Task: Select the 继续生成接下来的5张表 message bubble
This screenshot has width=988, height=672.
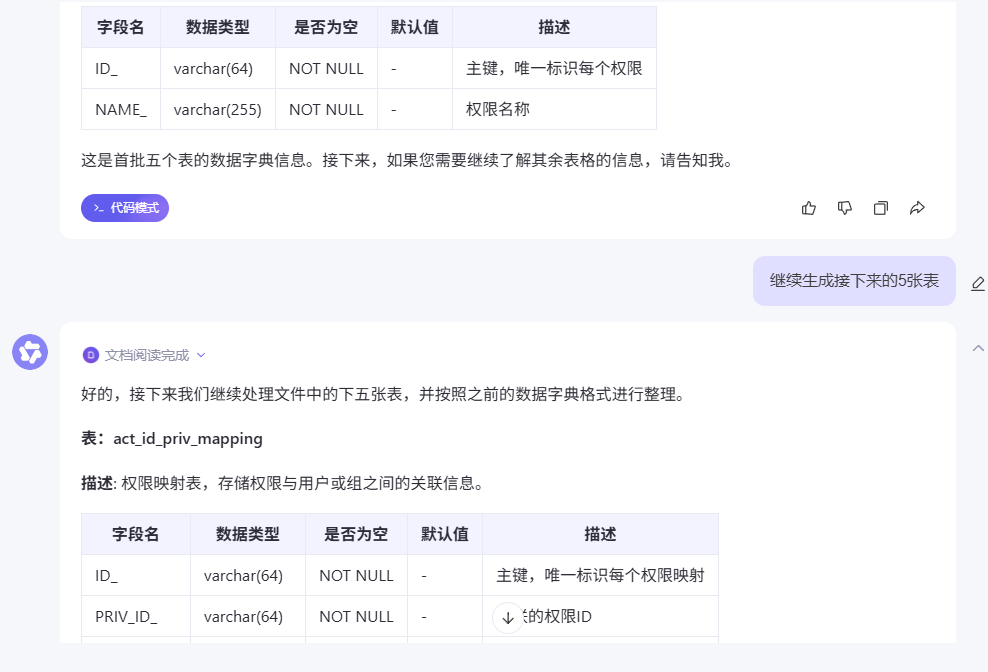Action: (854, 281)
